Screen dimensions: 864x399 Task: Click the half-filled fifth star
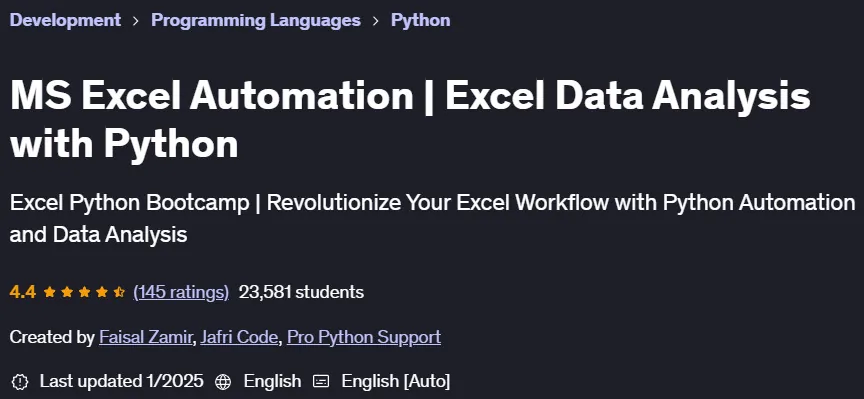(x=119, y=292)
